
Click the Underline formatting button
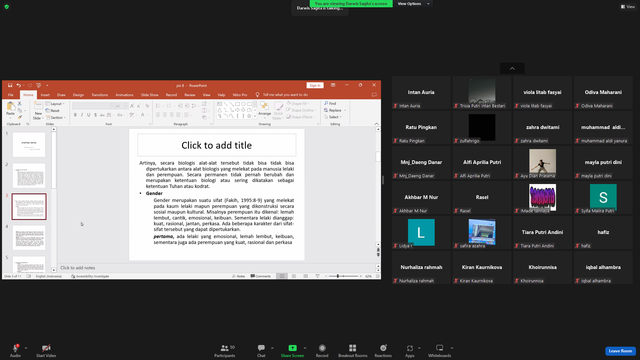(x=89, y=115)
